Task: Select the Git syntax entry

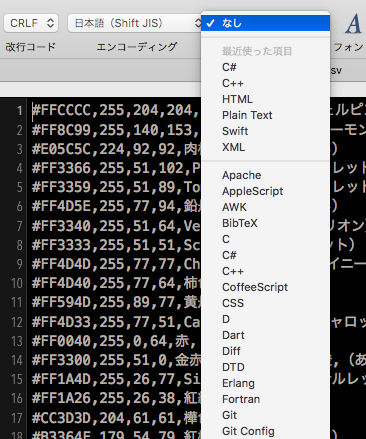Action: click(x=265, y=415)
